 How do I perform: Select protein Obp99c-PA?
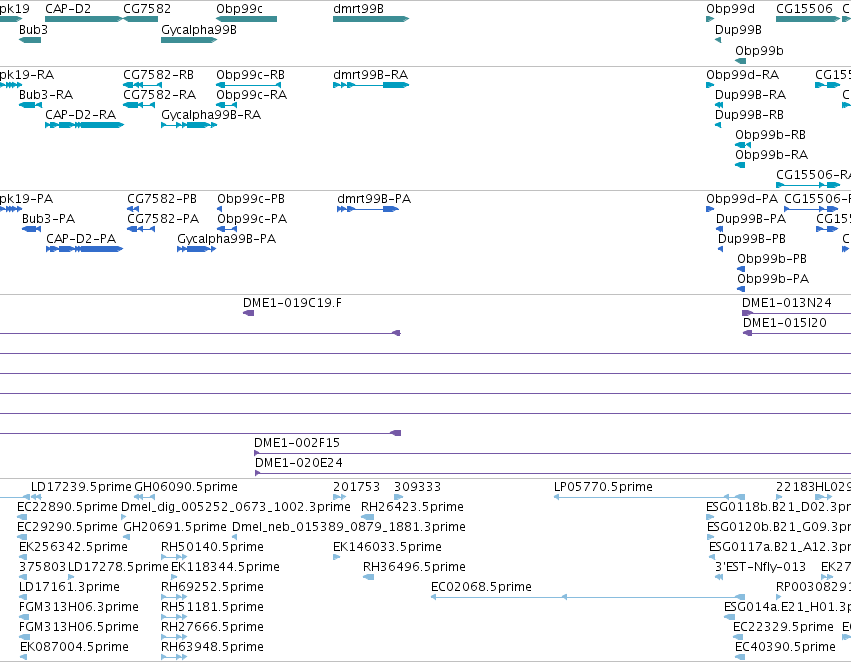(227, 229)
